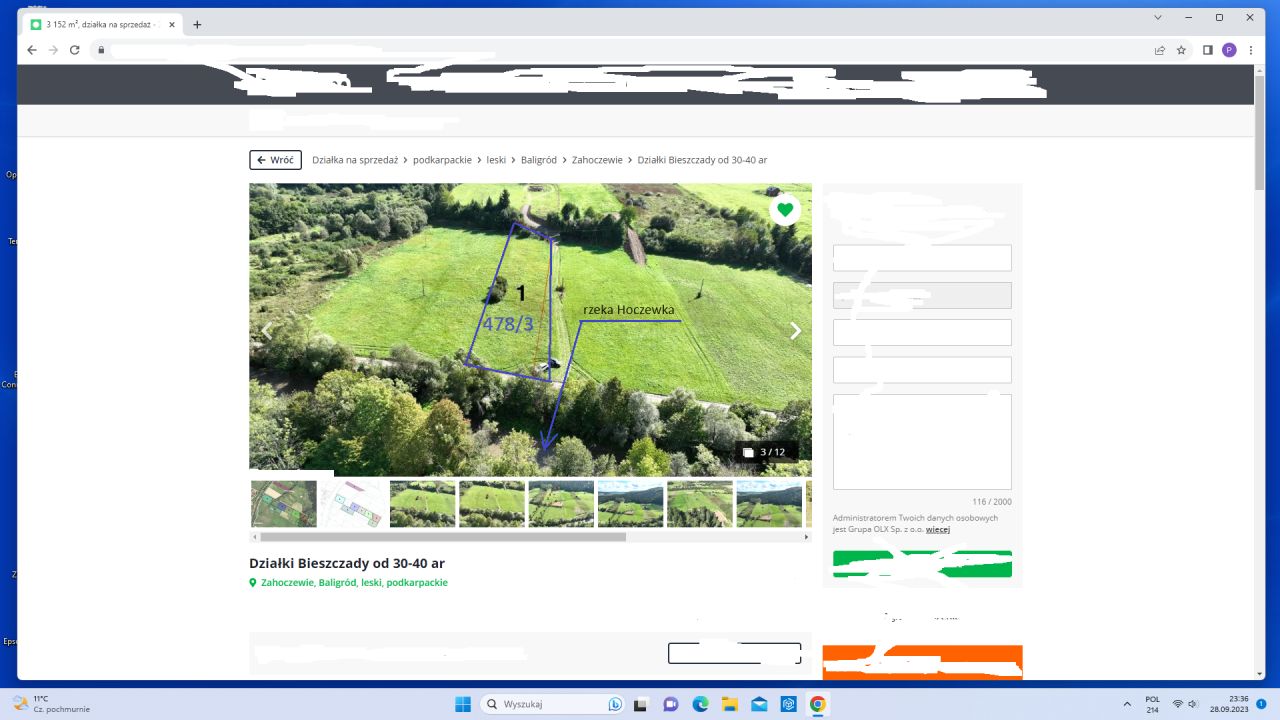Click the thumbnail strip right scroll arrow
Viewport: 1280px width, 720px height.
[x=807, y=537]
